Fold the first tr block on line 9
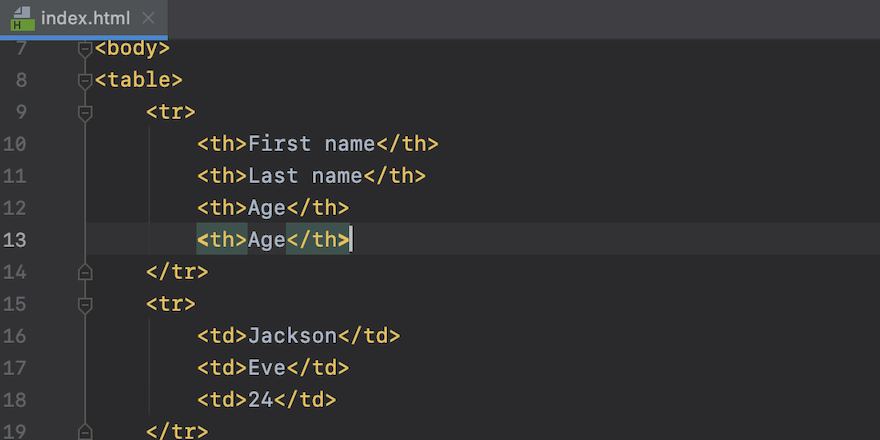This screenshot has width=880, height=440. (85, 112)
